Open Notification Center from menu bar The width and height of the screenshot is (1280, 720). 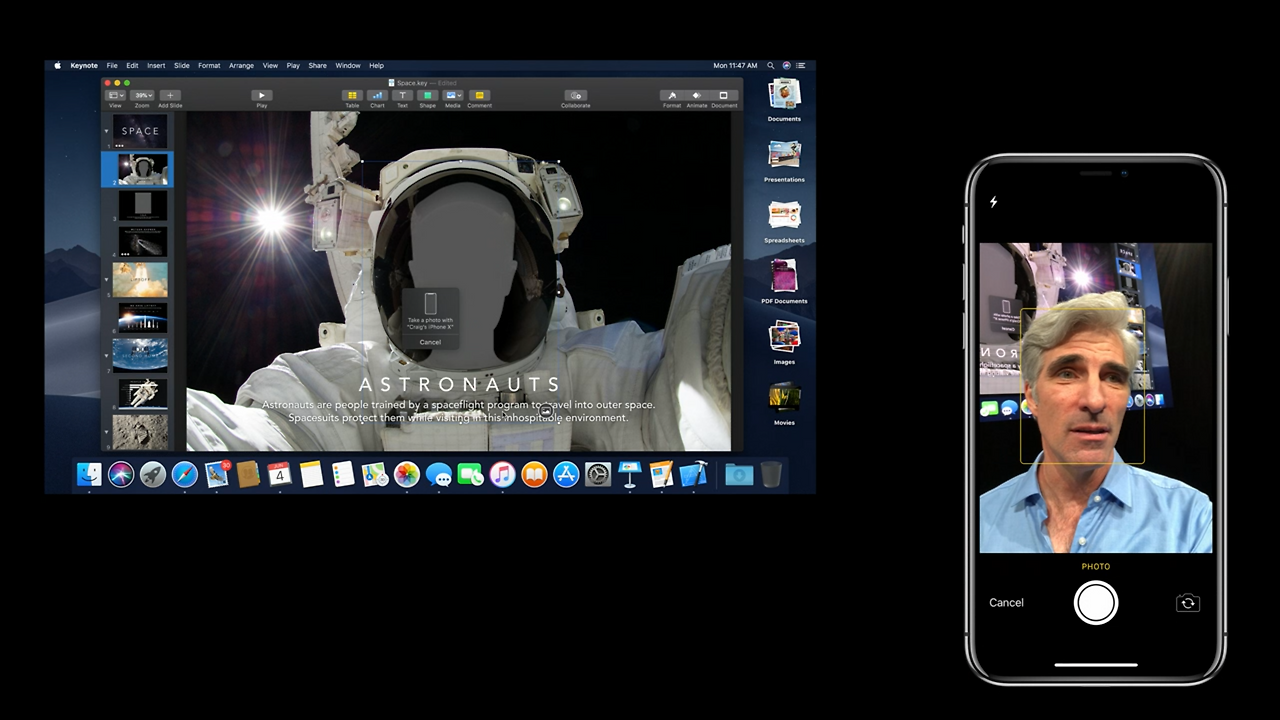801,66
